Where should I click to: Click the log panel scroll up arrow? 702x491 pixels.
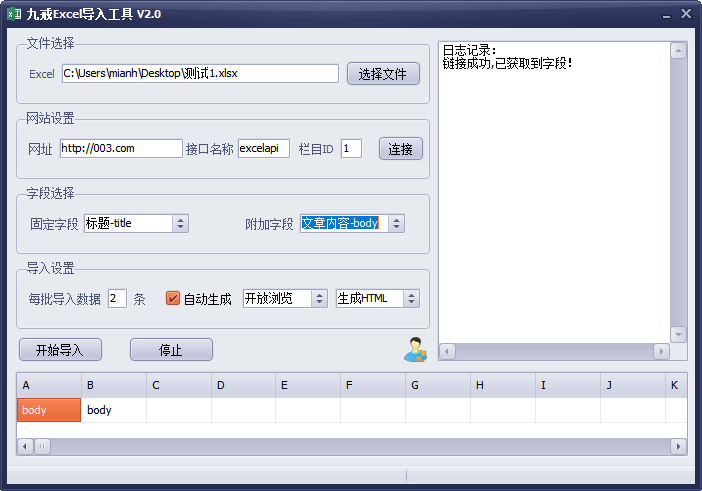[x=678, y=51]
